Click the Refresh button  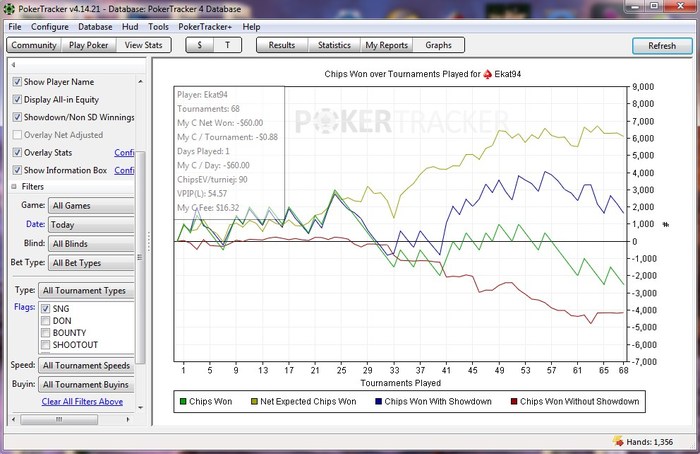(662, 46)
